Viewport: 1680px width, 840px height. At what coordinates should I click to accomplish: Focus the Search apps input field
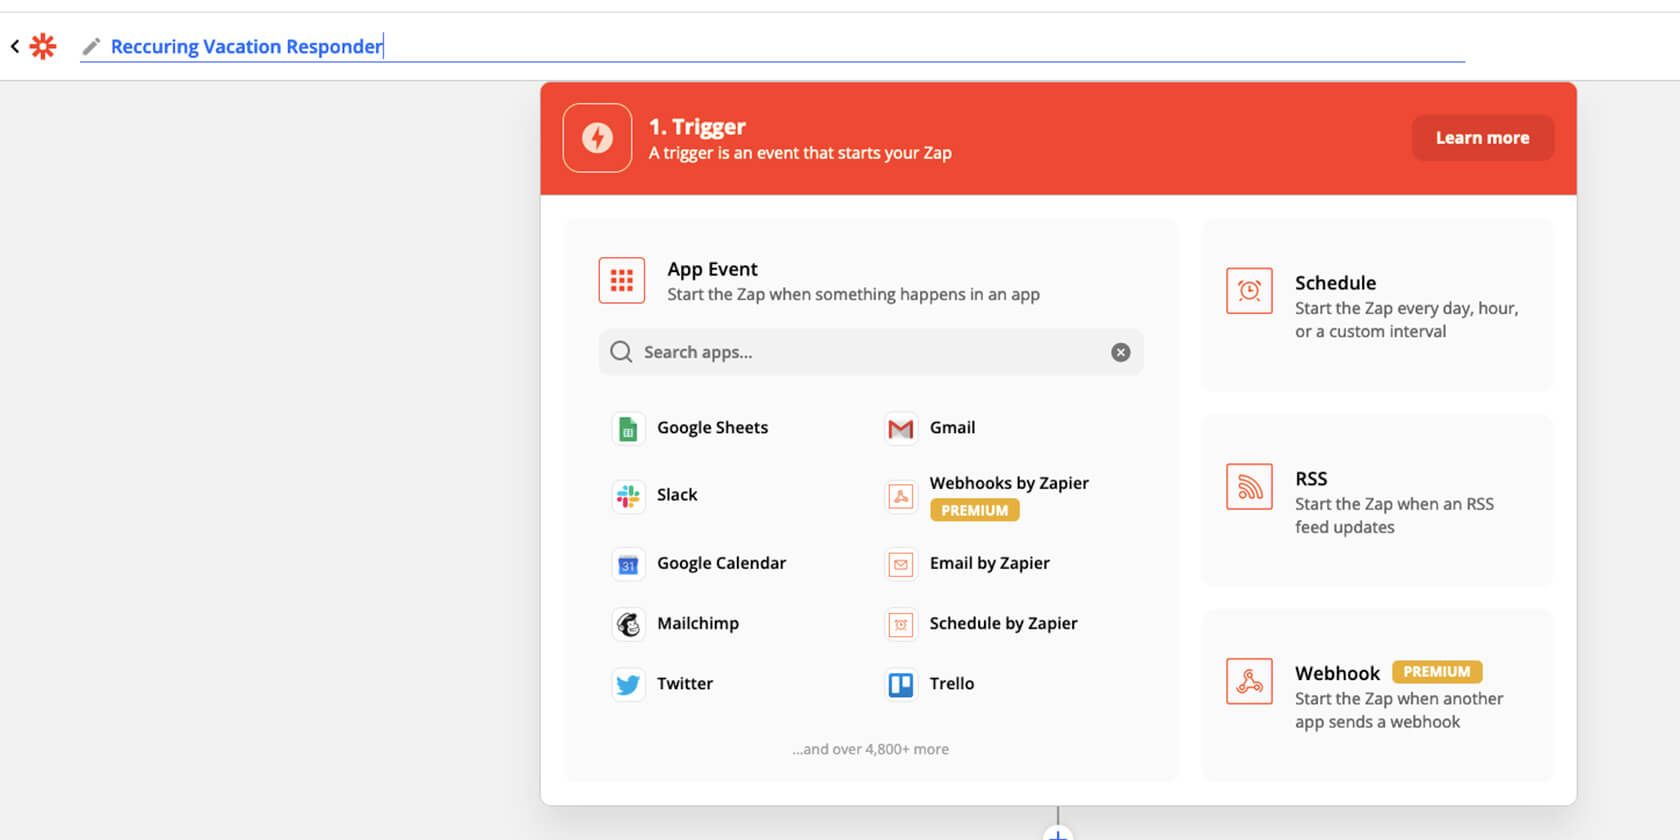coord(860,352)
